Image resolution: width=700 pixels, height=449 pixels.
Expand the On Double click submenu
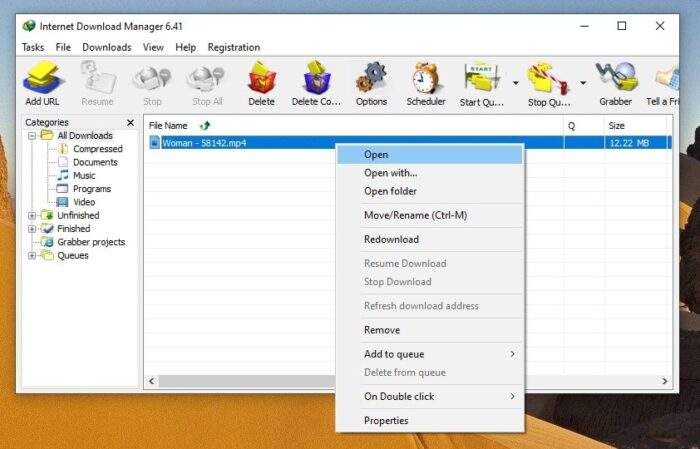512,396
